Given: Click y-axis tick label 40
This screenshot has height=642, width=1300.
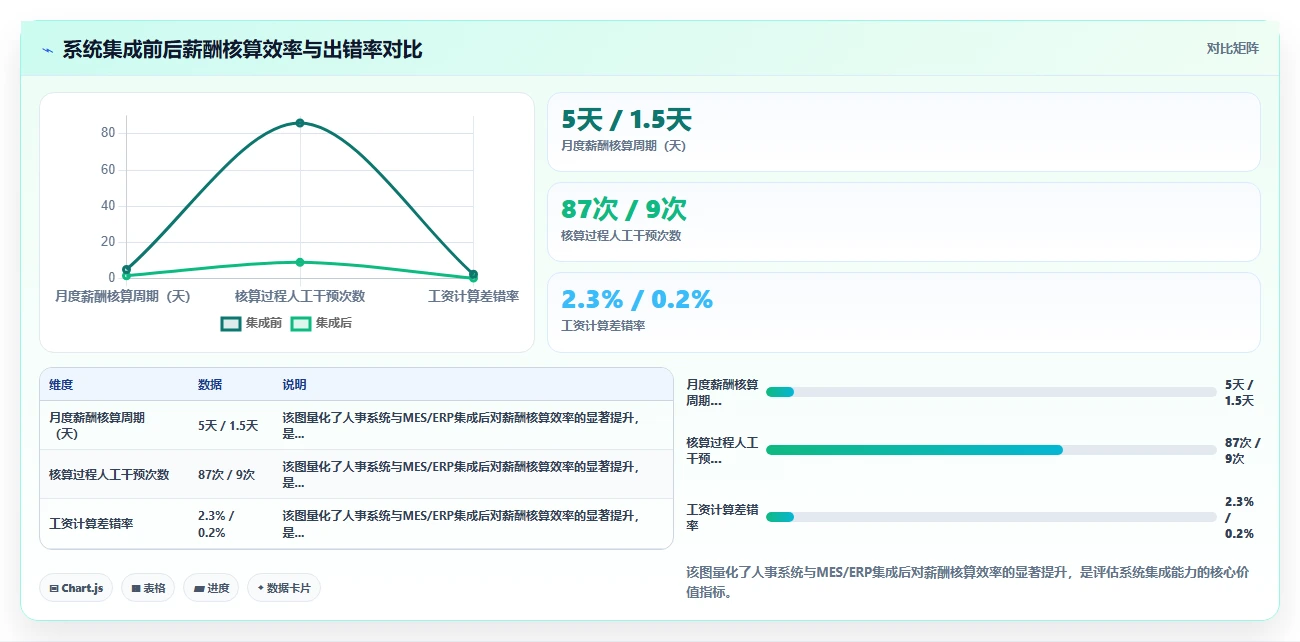Looking at the screenshot, I should [108, 205].
